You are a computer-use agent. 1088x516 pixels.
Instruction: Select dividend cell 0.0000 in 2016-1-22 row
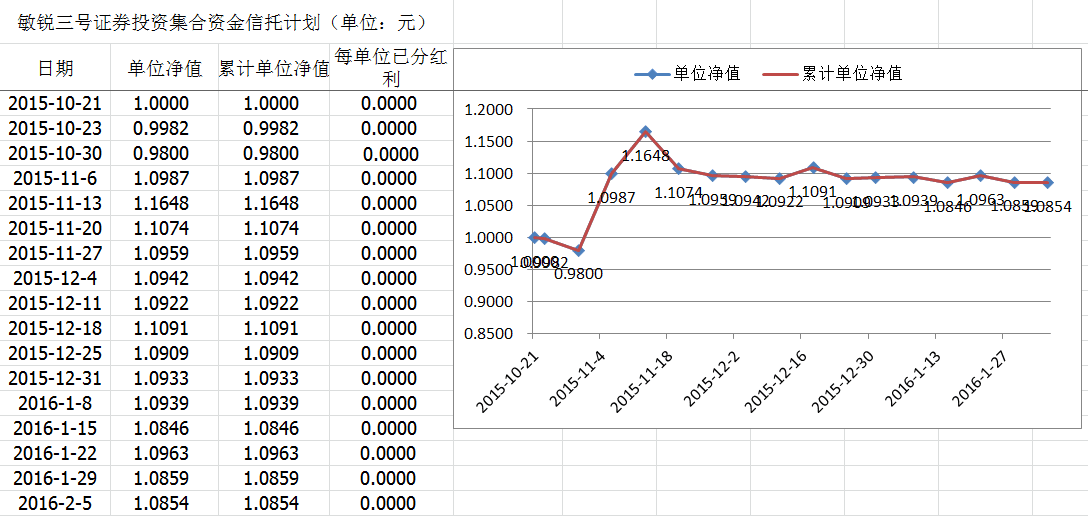389,453
